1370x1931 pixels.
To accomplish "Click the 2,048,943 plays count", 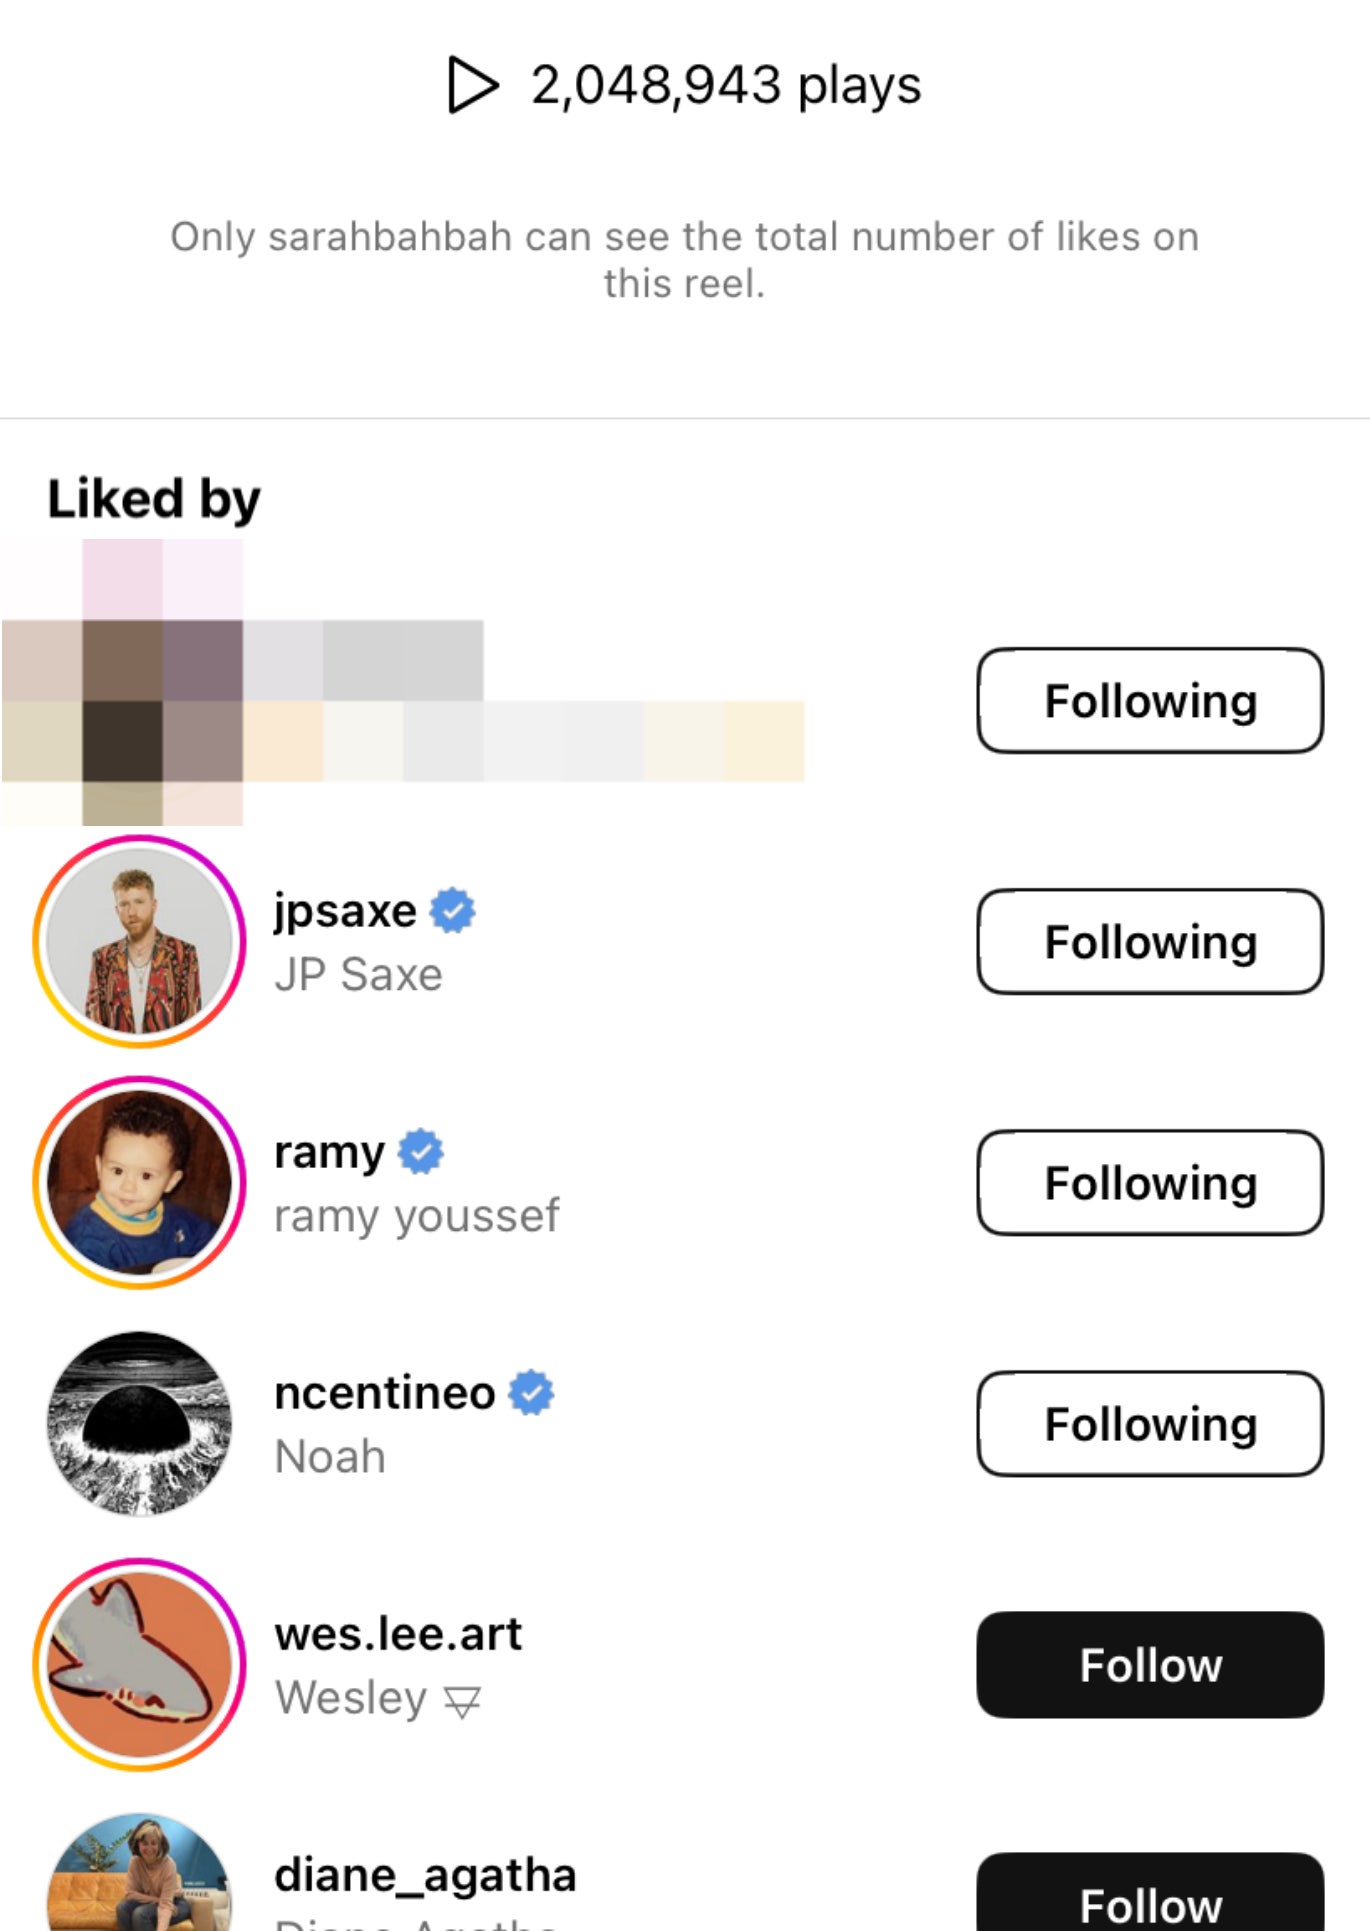I will pos(725,85).
